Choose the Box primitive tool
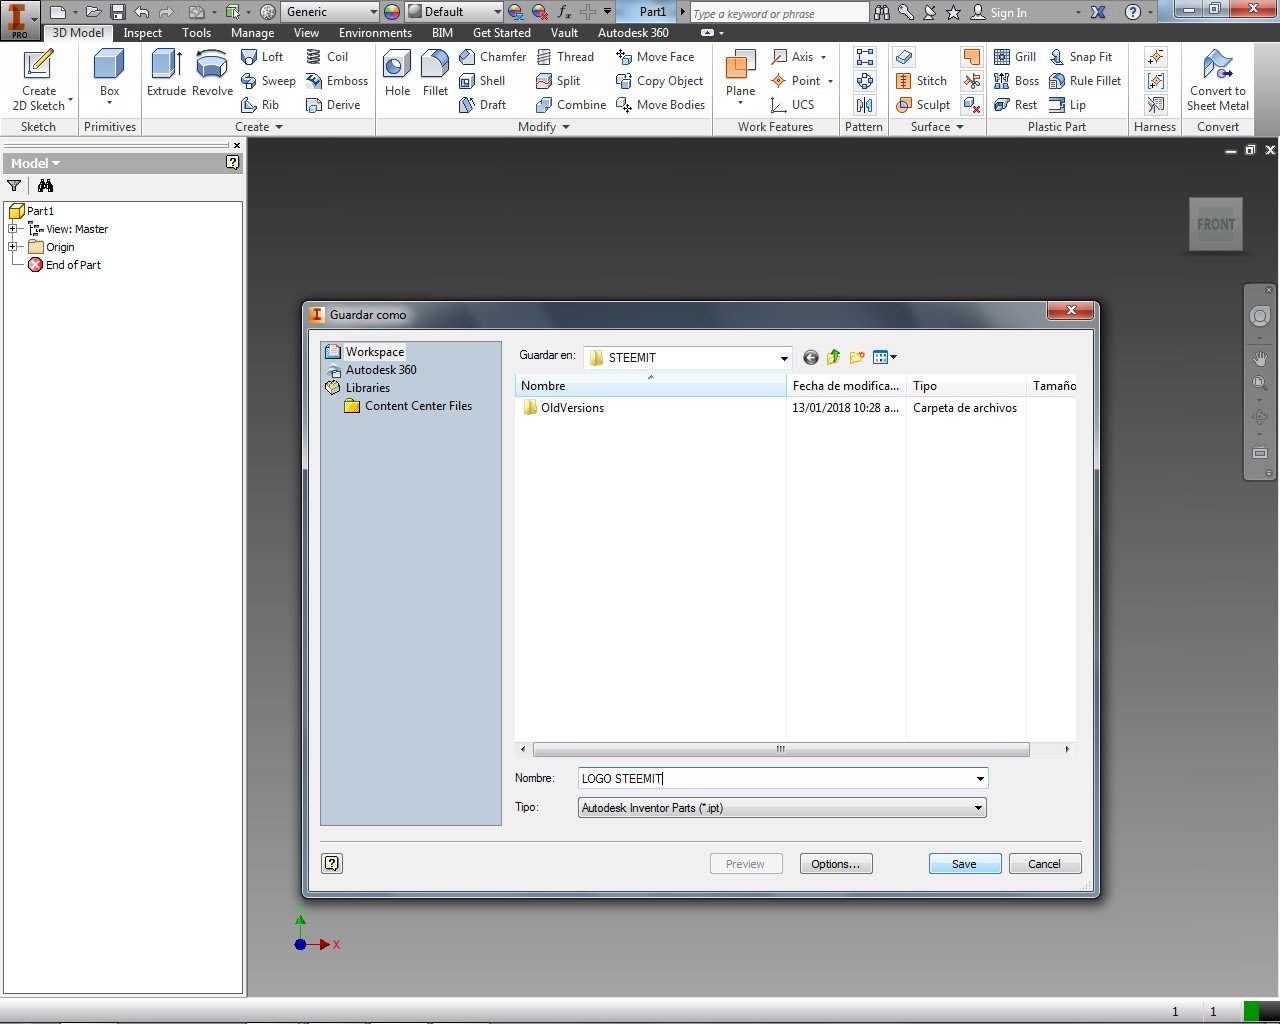Viewport: 1280px width, 1024px height. (x=109, y=76)
